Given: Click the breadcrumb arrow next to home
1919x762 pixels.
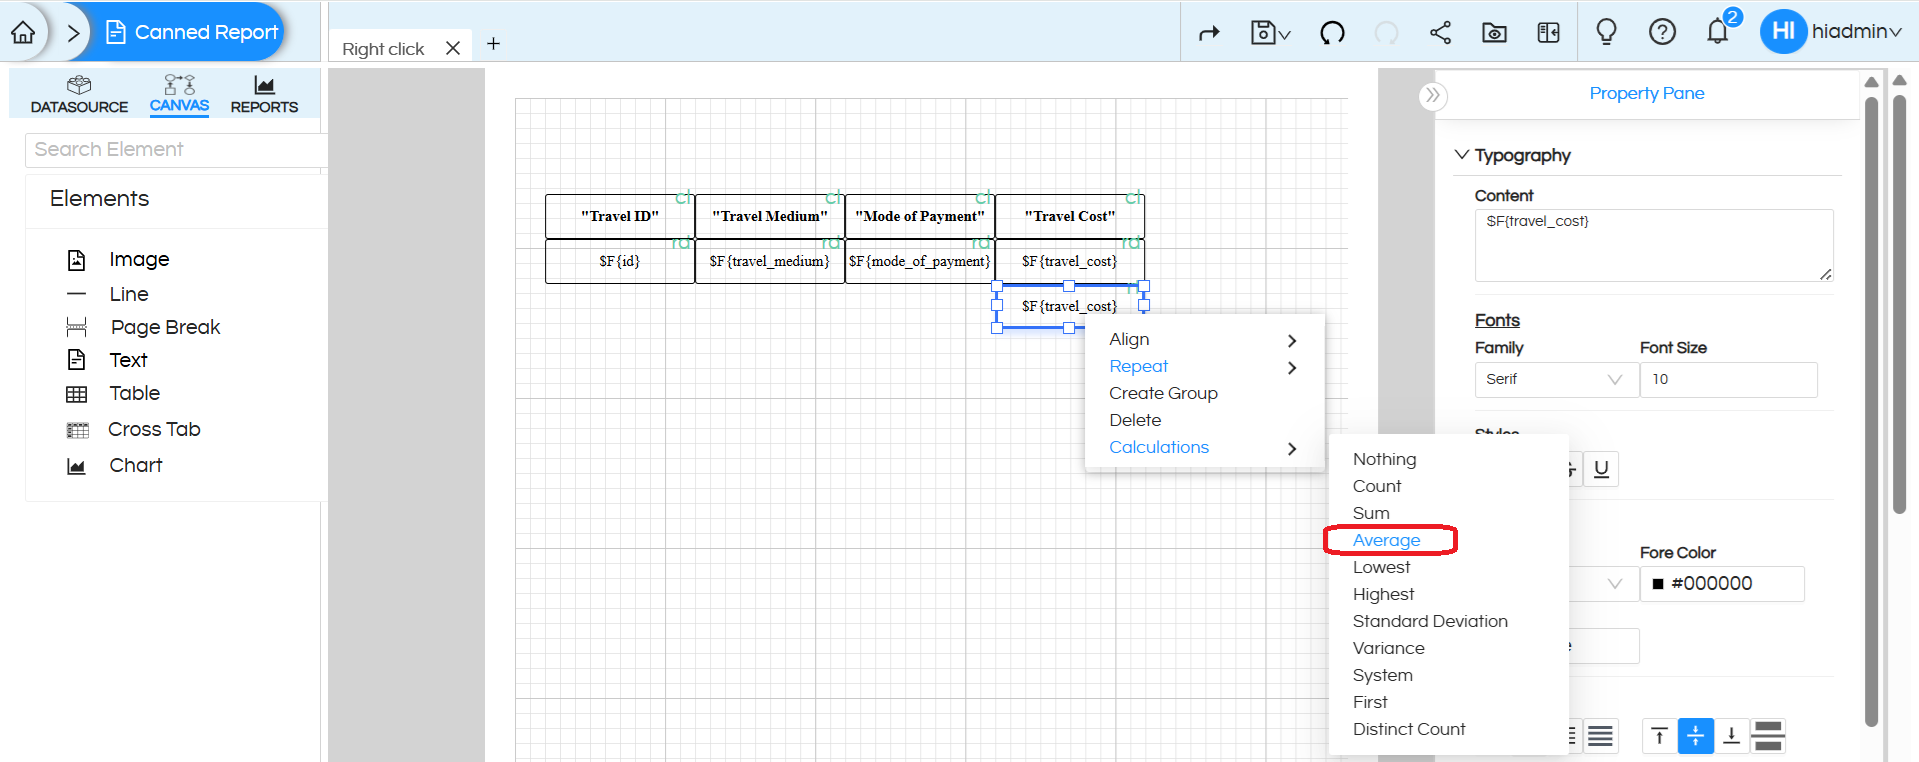Looking at the screenshot, I should pos(73,33).
